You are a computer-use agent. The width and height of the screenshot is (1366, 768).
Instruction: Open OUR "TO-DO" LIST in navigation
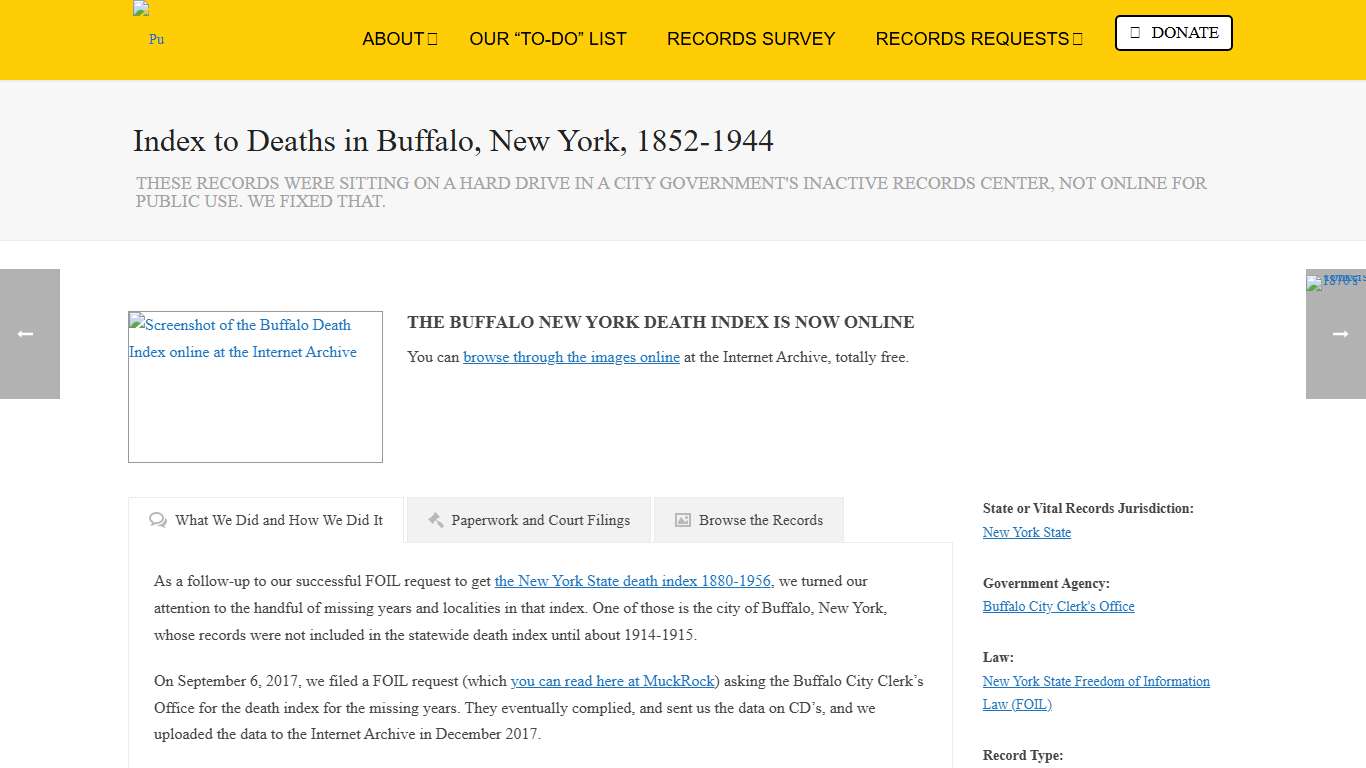pos(548,38)
